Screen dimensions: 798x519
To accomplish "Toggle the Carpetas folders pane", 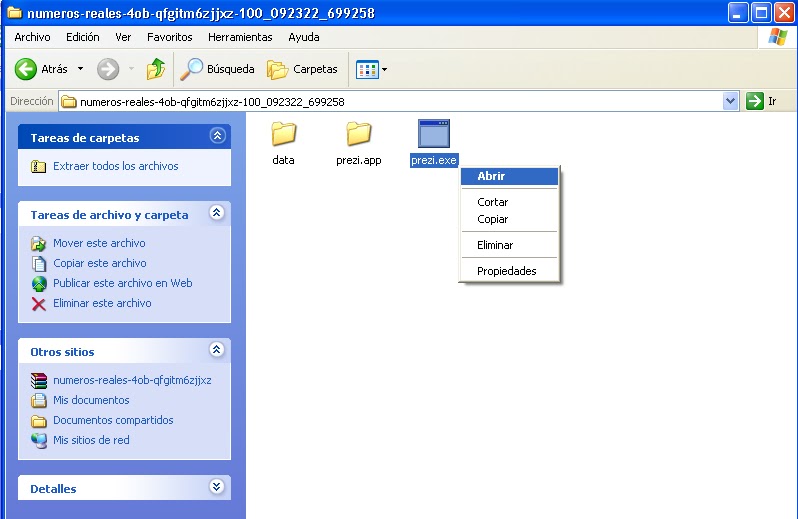I will point(302,69).
